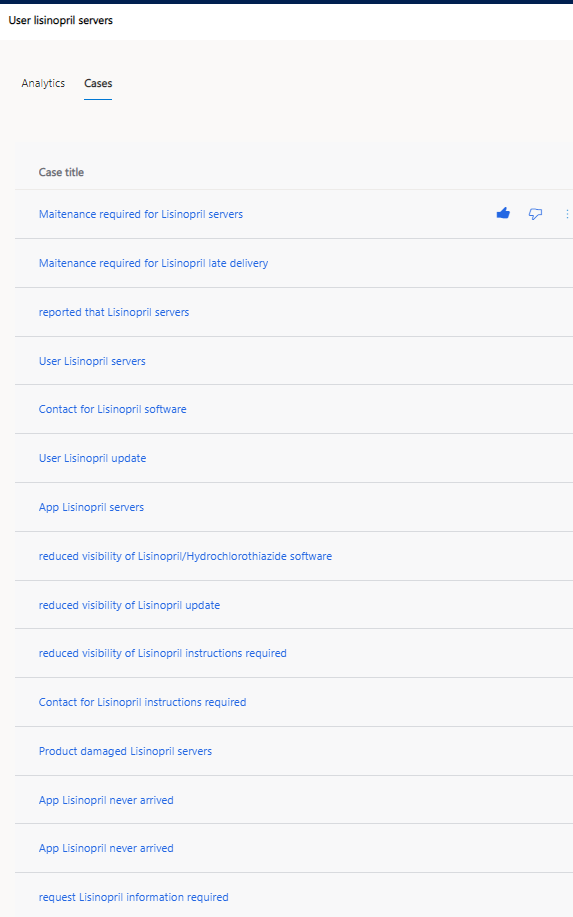The height and width of the screenshot is (917, 573).
Task: Open App Lisinopril servers case
Action: point(91,508)
